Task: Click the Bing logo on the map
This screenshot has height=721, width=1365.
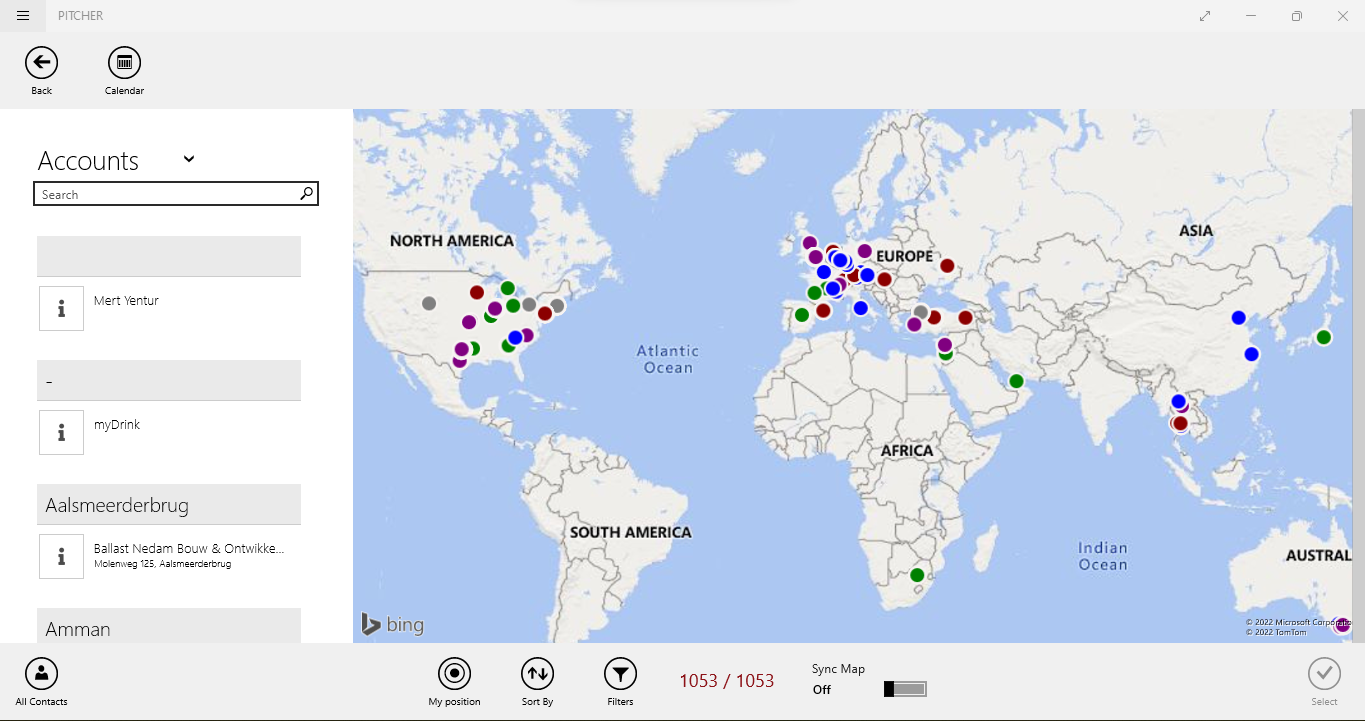Action: (392, 623)
